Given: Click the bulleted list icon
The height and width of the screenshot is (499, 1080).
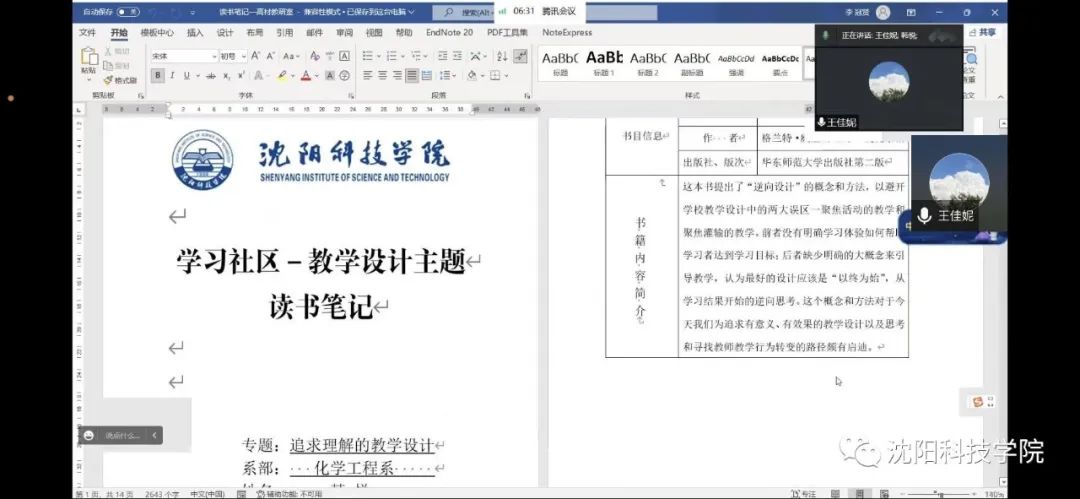Looking at the screenshot, I should tap(368, 56).
